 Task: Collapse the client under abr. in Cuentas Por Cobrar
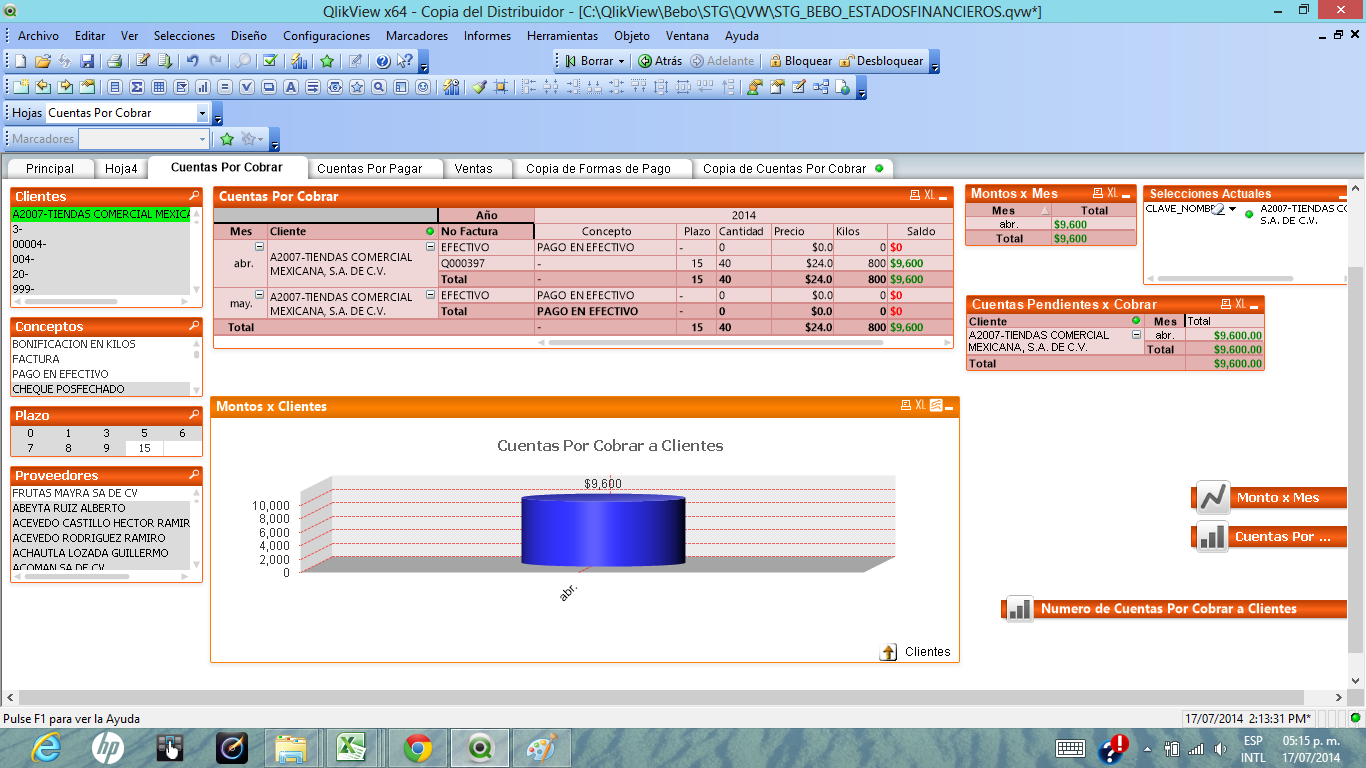coord(431,246)
